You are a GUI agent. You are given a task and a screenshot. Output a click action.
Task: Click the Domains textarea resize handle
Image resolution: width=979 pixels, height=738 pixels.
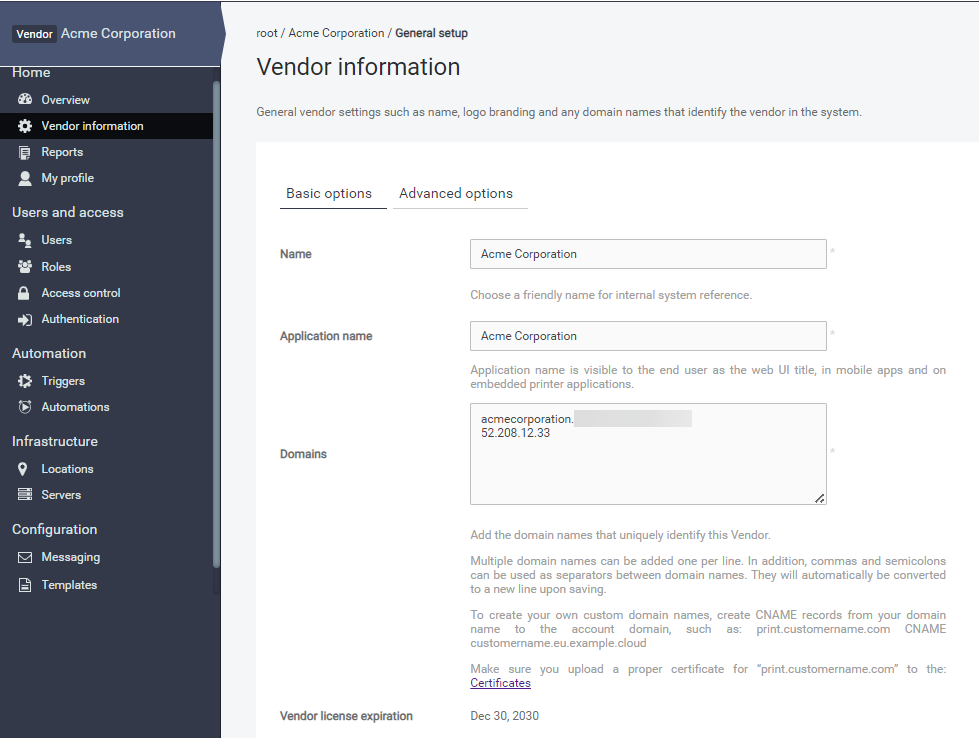[820, 498]
